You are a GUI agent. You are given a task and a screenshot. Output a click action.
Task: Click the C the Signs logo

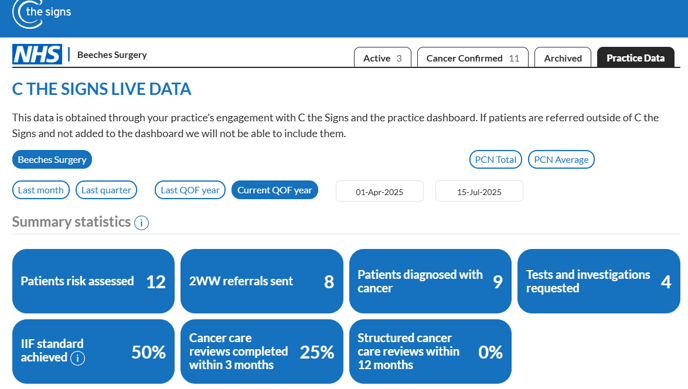[42, 13]
